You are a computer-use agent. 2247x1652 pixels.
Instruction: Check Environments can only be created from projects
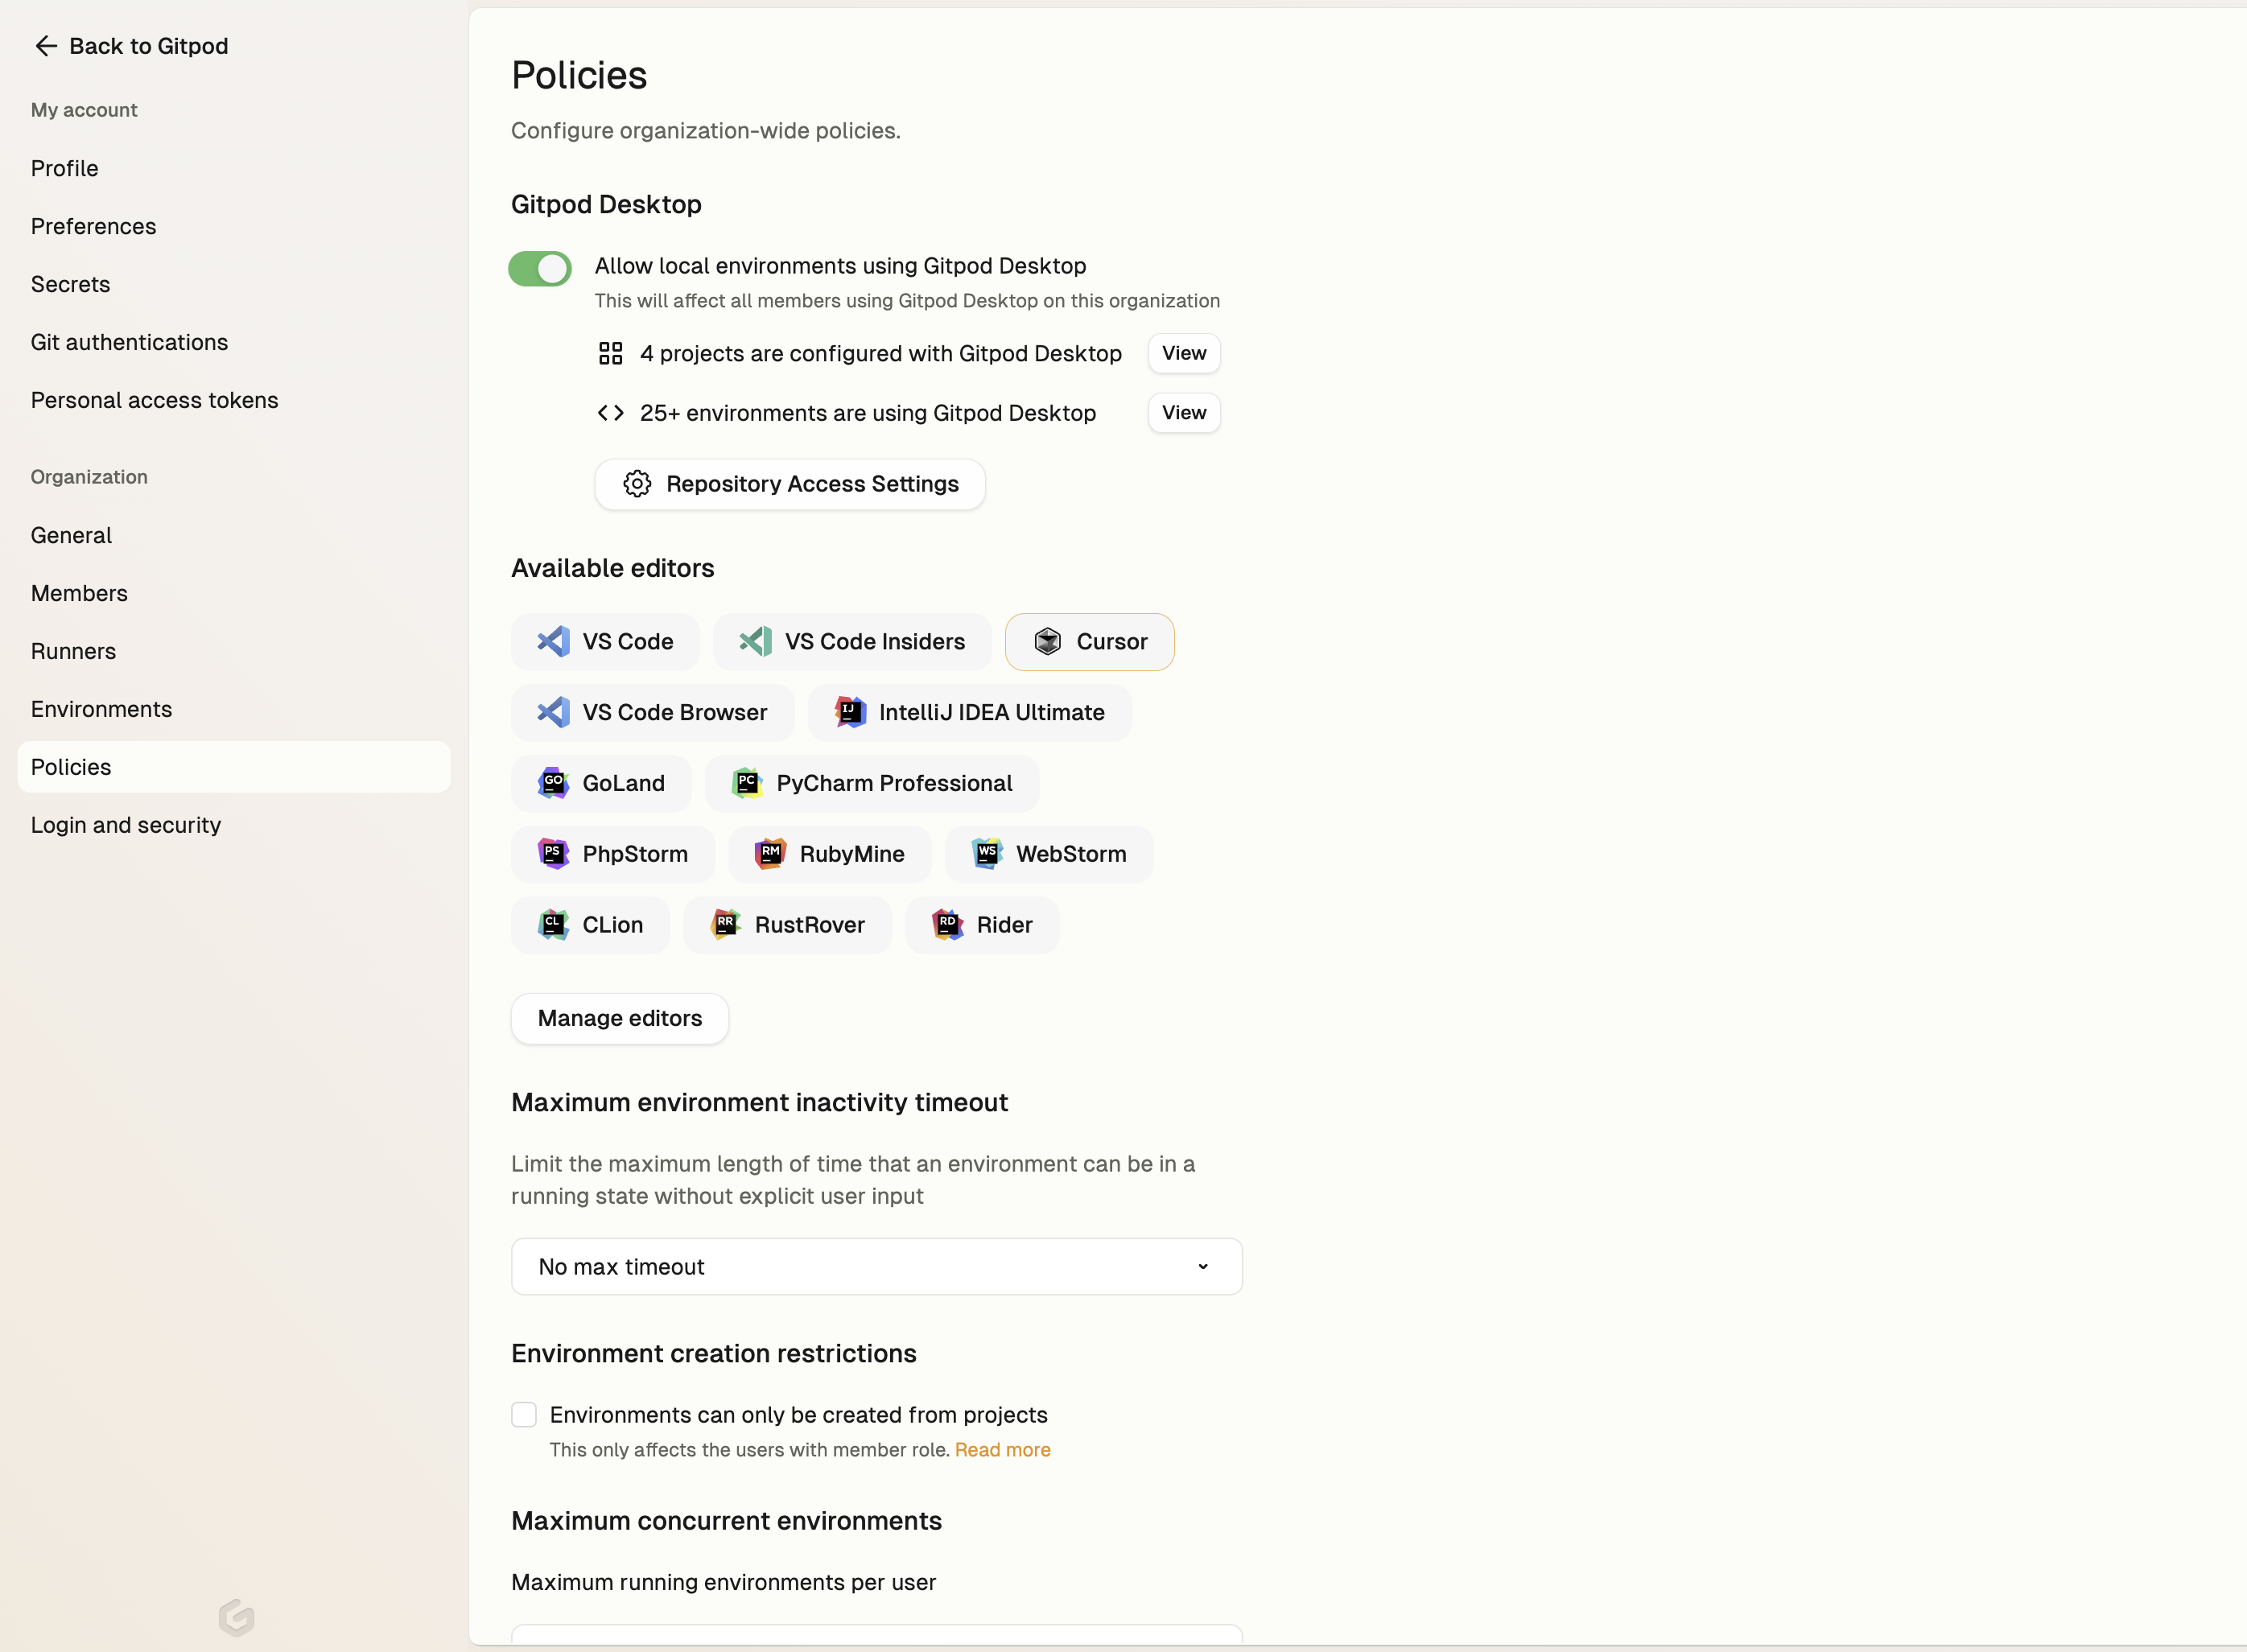(524, 1414)
